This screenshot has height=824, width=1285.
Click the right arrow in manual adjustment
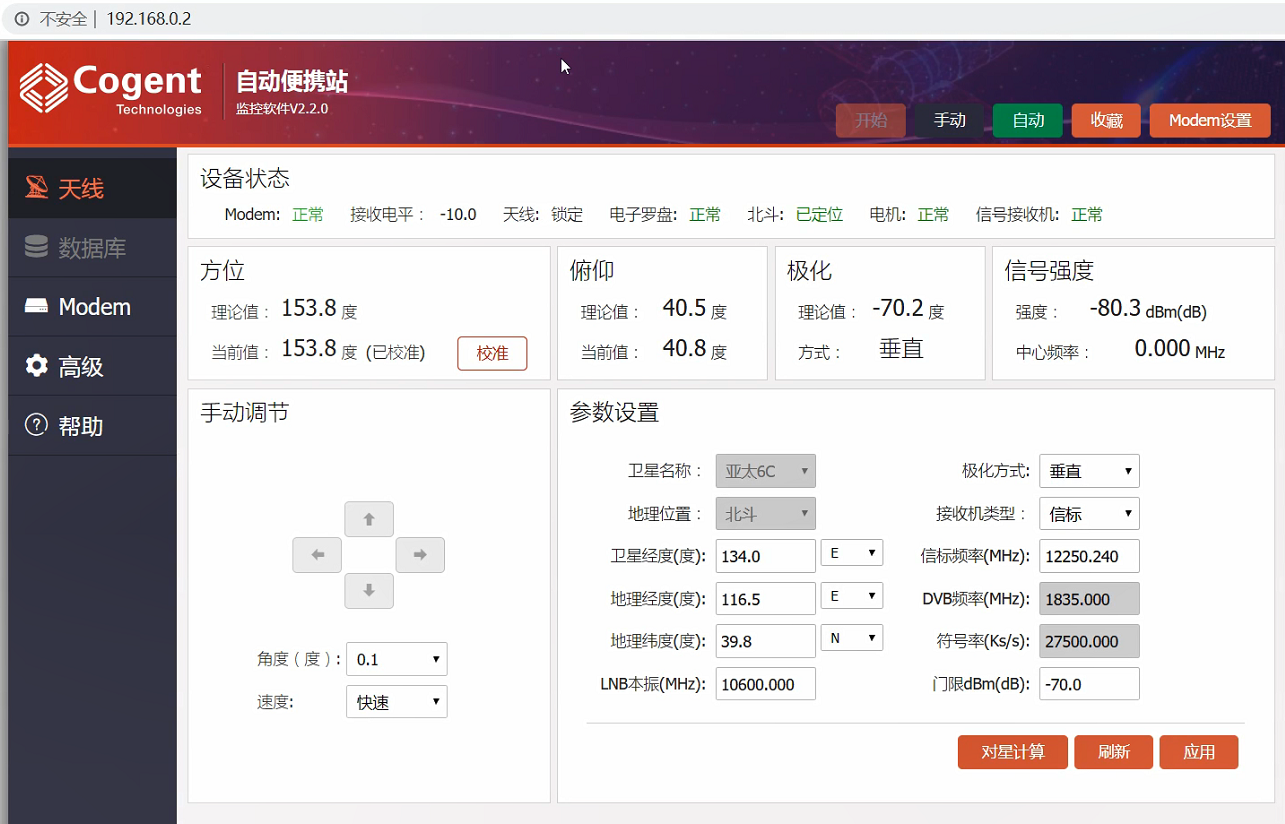[420, 555]
